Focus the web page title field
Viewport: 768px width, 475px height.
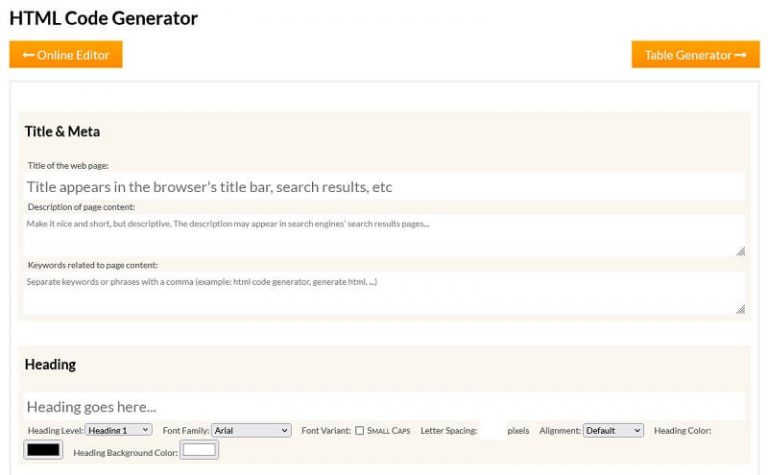point(384,186)
